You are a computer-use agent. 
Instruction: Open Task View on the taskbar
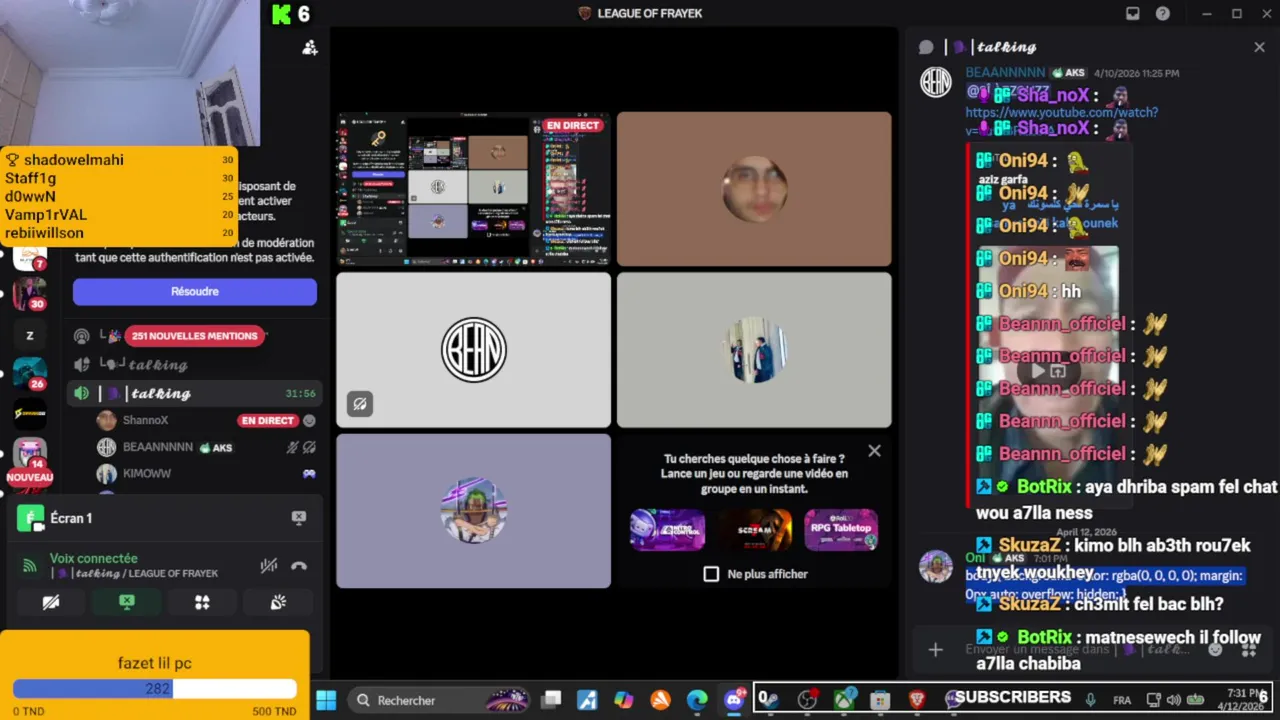[x=551, y=700]
